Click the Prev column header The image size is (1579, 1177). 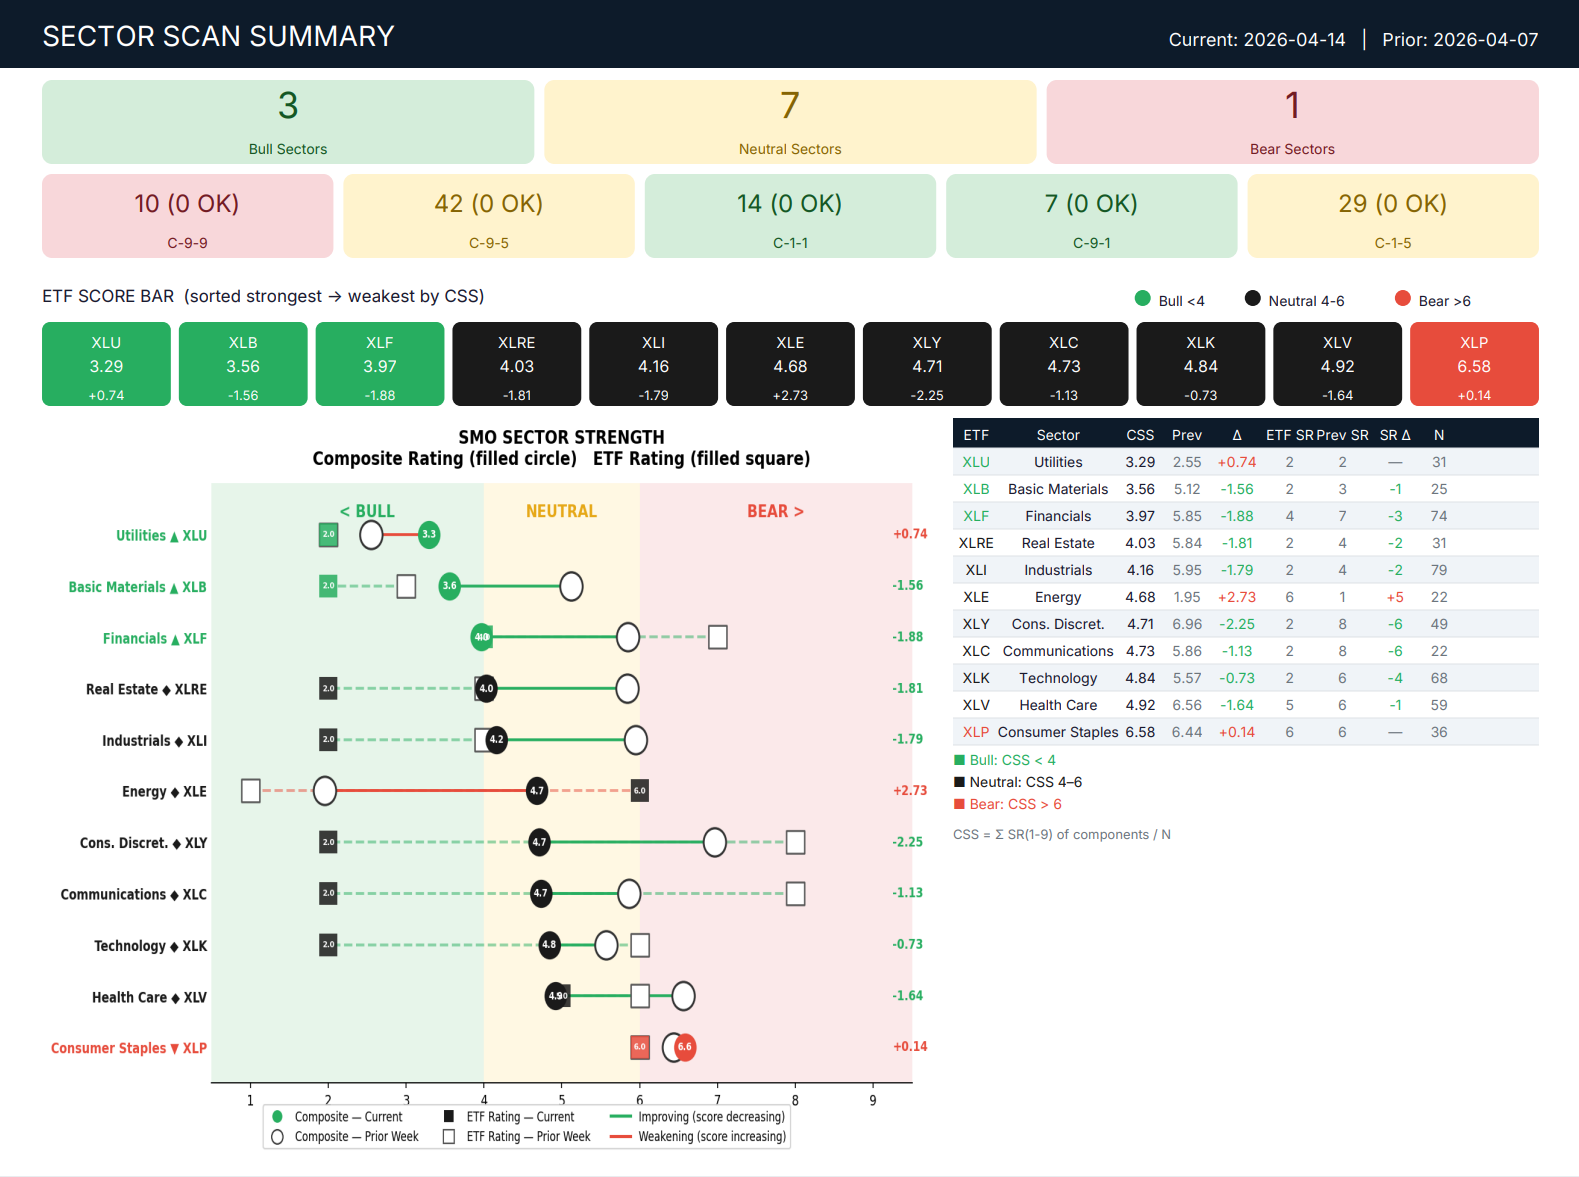(1187, 435)
